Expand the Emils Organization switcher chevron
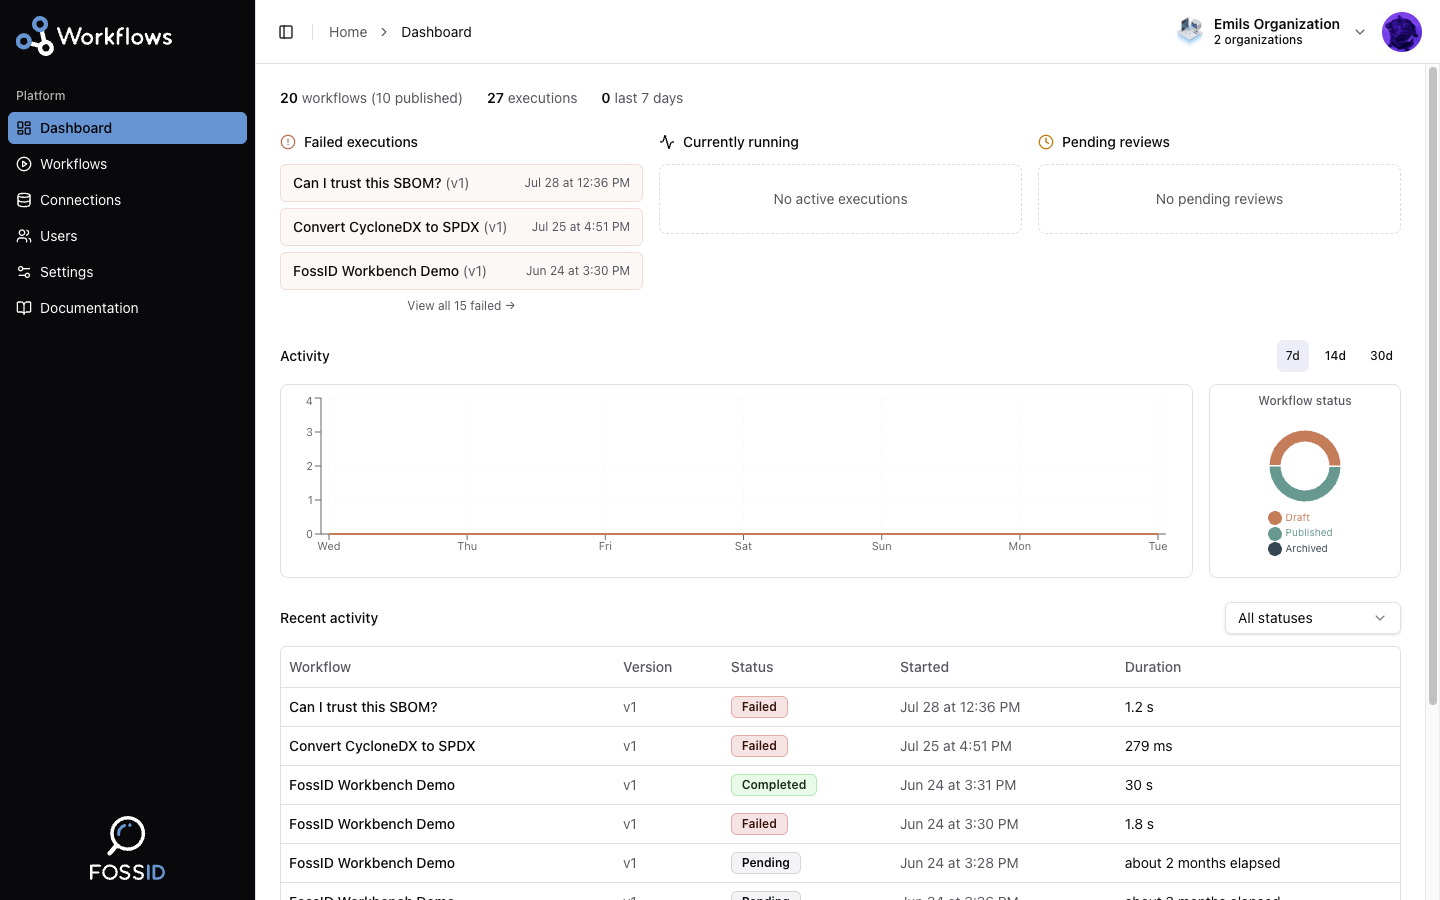The width and height of the screenshot is (1440, 900). pos(1360,32)
